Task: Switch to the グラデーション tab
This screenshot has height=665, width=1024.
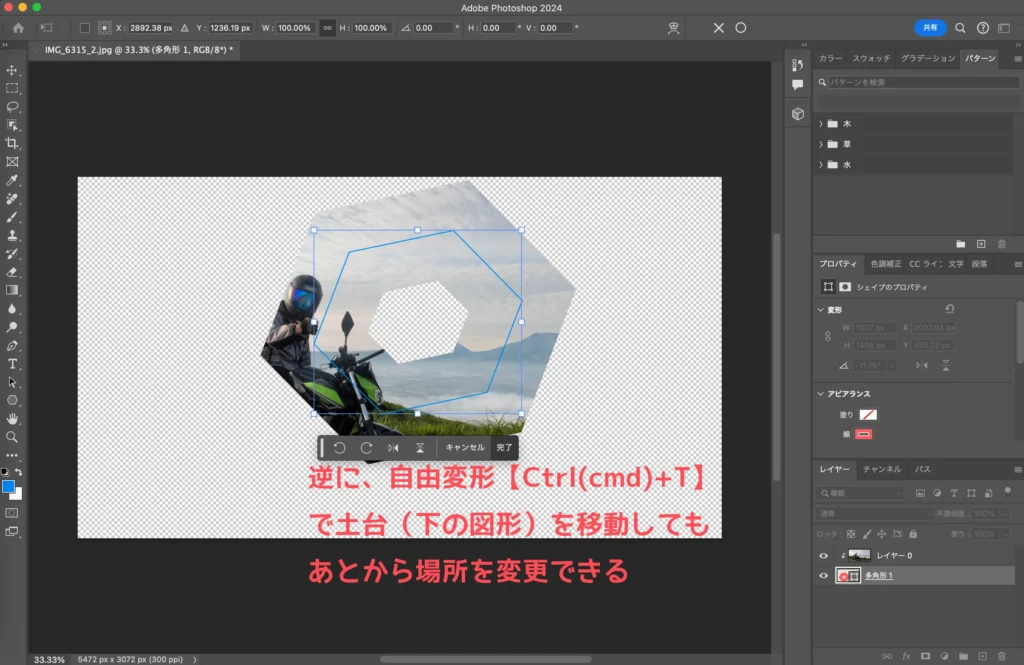Action: (927, 59)
